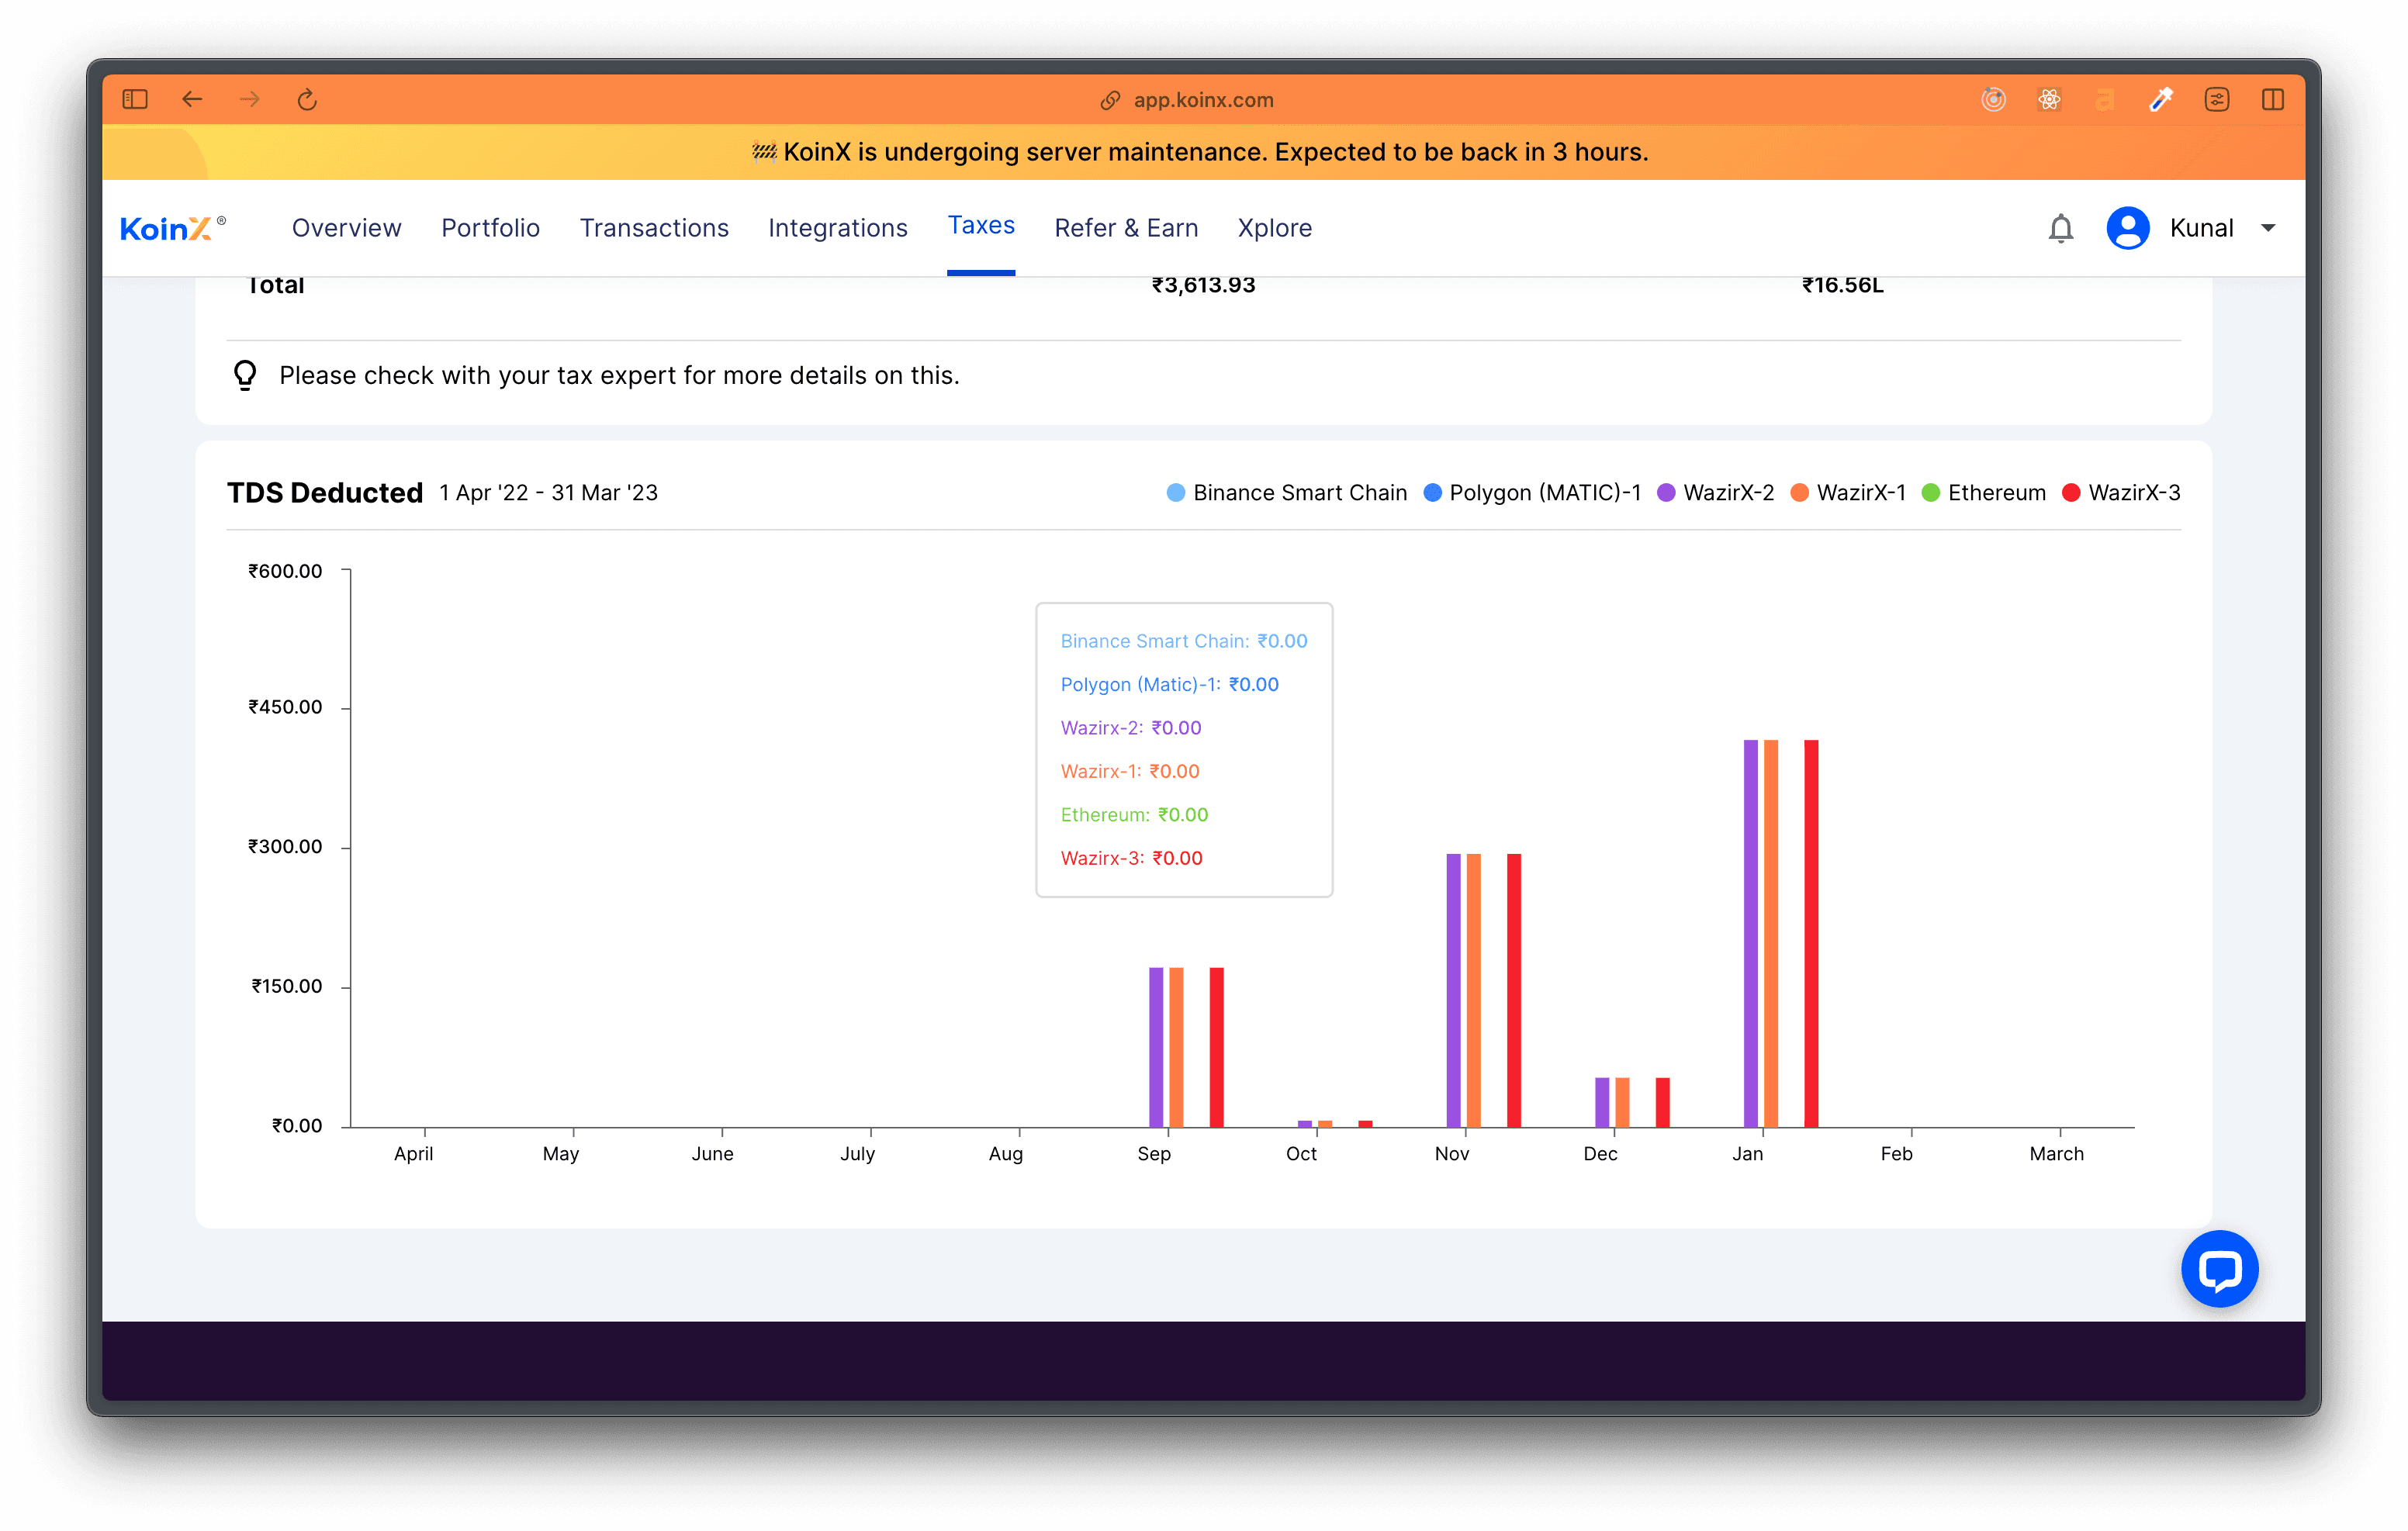The height and width of the screenshot is (1531, 2408).
Task: Click tooltip row 'Polygon (Matic)-1: ₹0.00'
Action: [x=1169, y=684]
